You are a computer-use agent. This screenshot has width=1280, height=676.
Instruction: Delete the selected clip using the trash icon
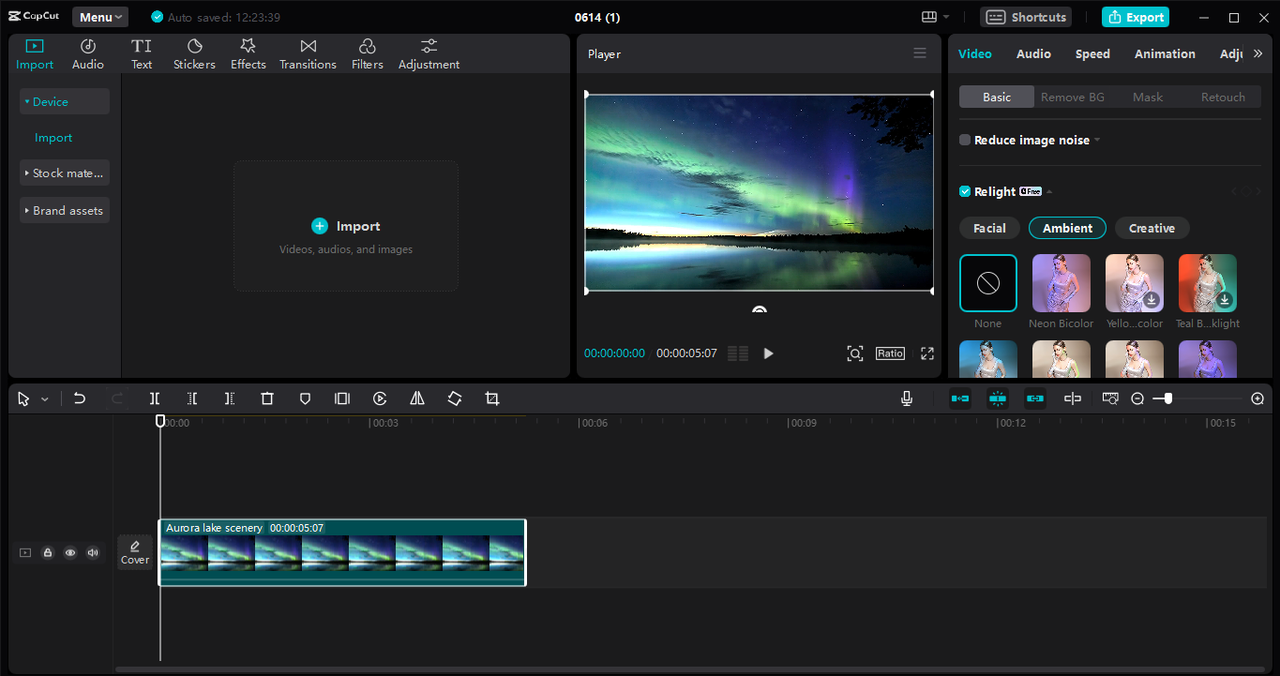(x=267, y=398)
